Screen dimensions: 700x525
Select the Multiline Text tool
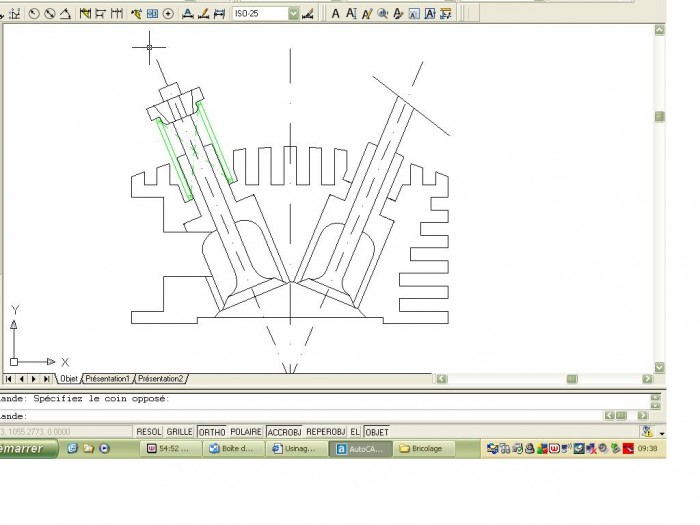click(335, 14)
